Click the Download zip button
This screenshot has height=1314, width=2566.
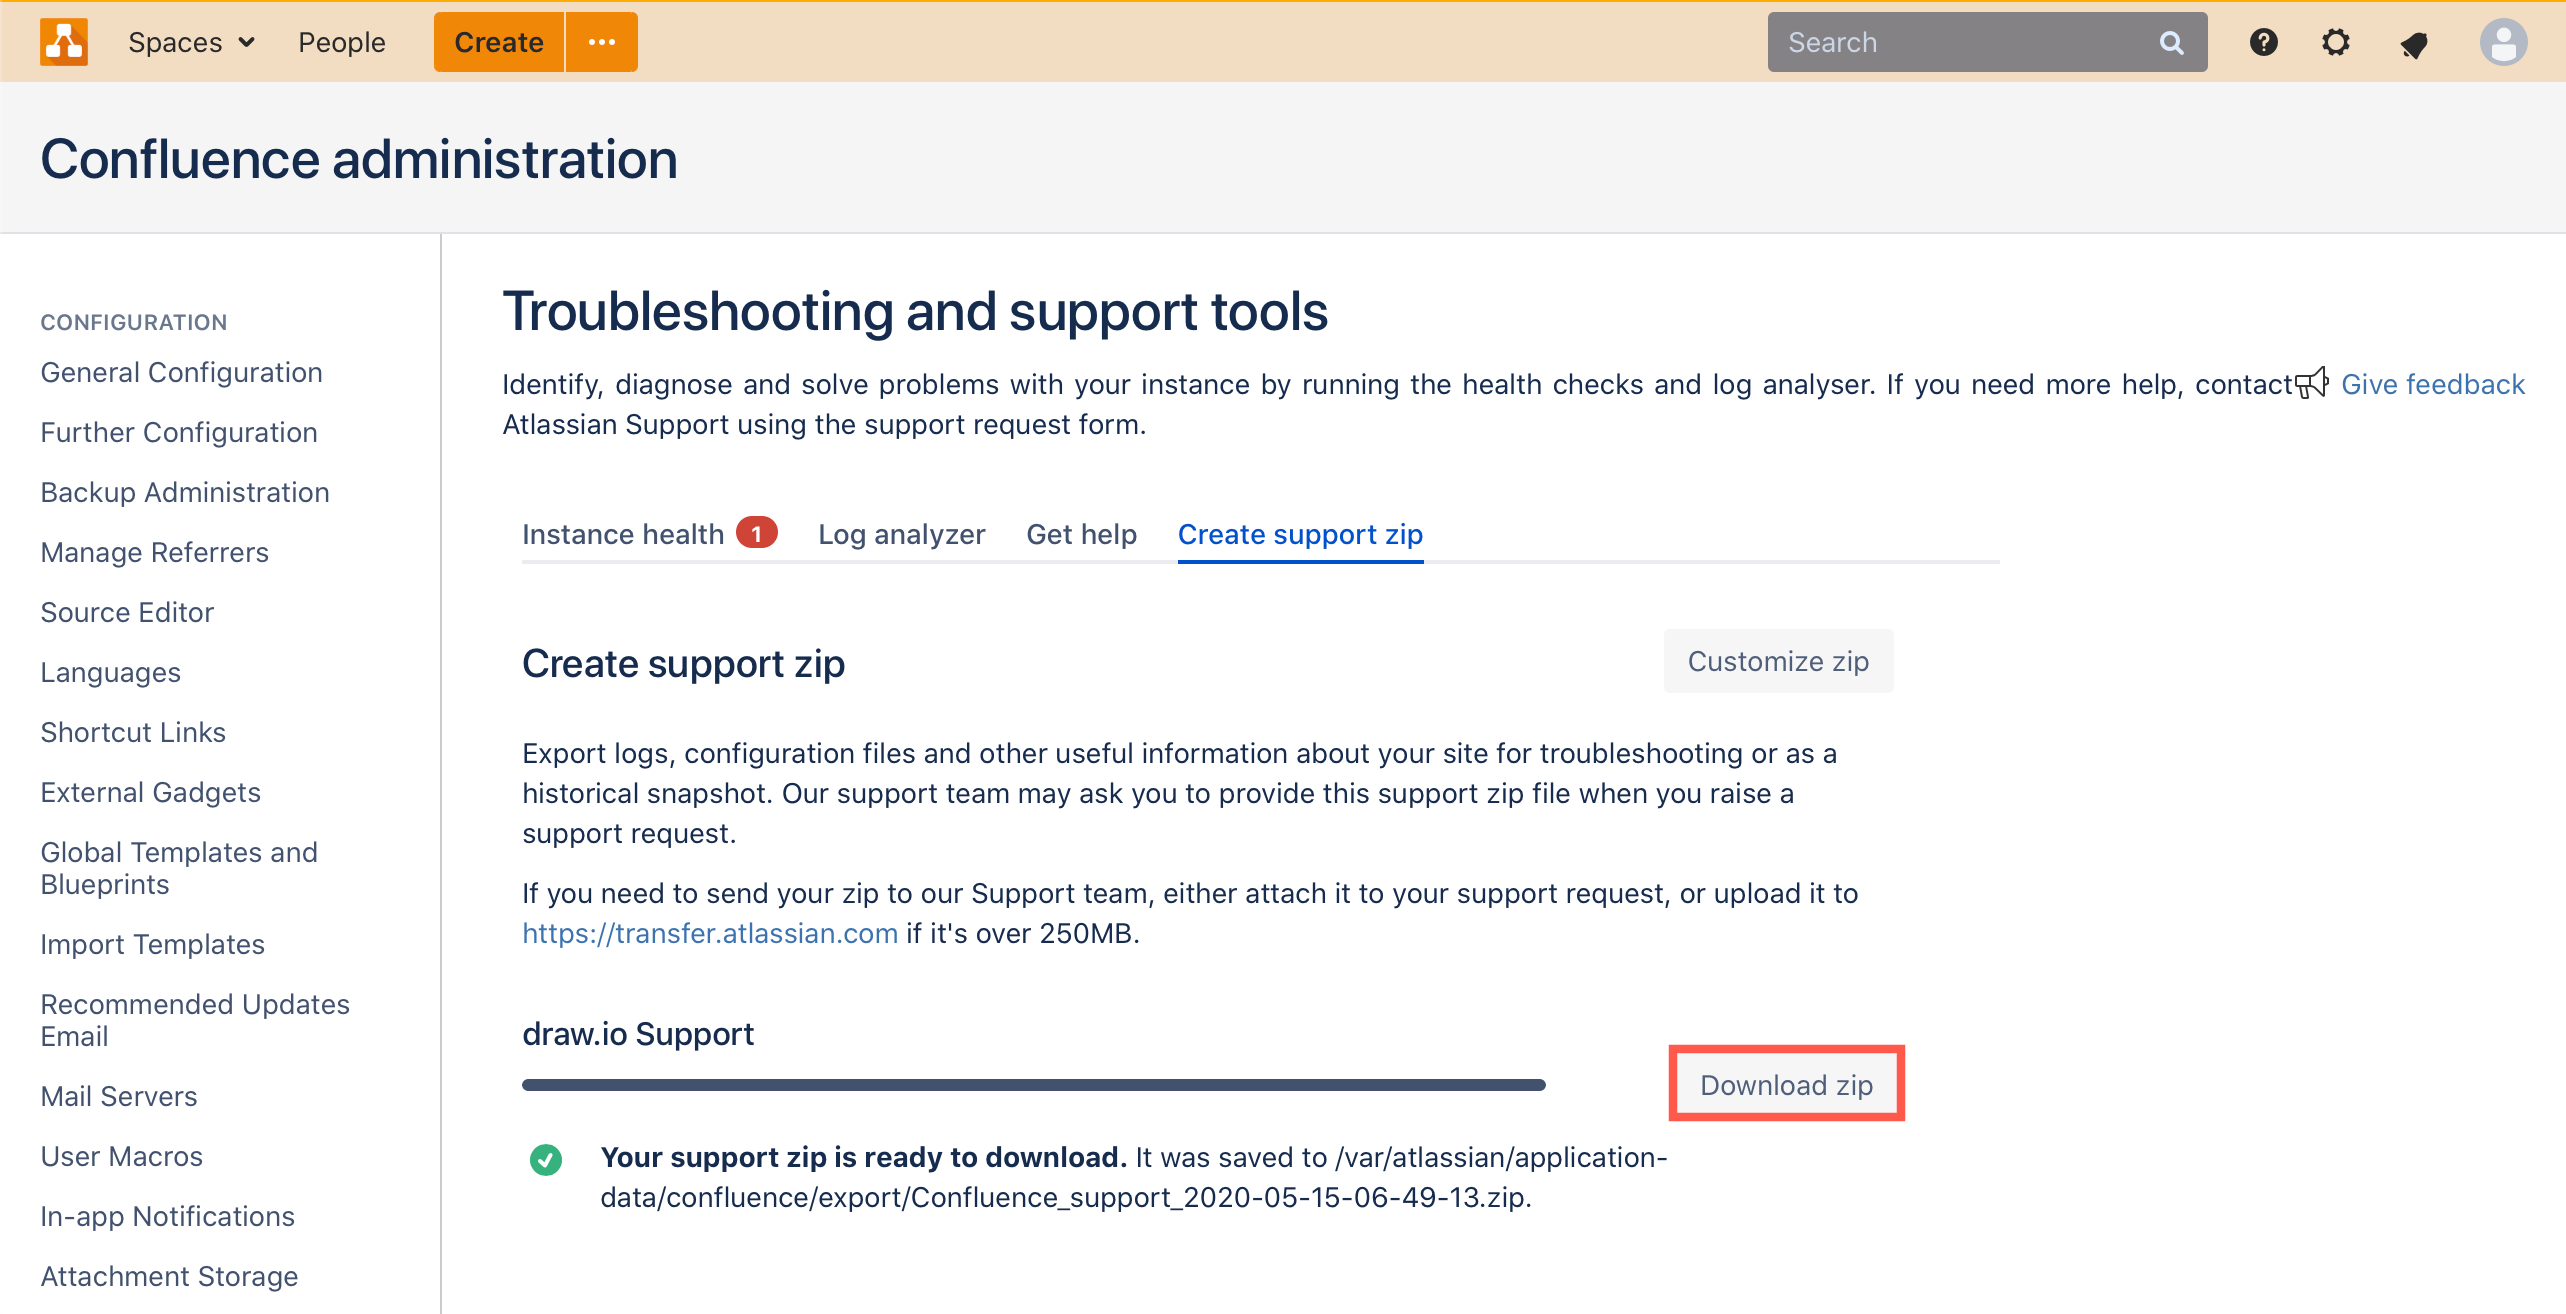pyautogui.click(x=1783, y=1084)
